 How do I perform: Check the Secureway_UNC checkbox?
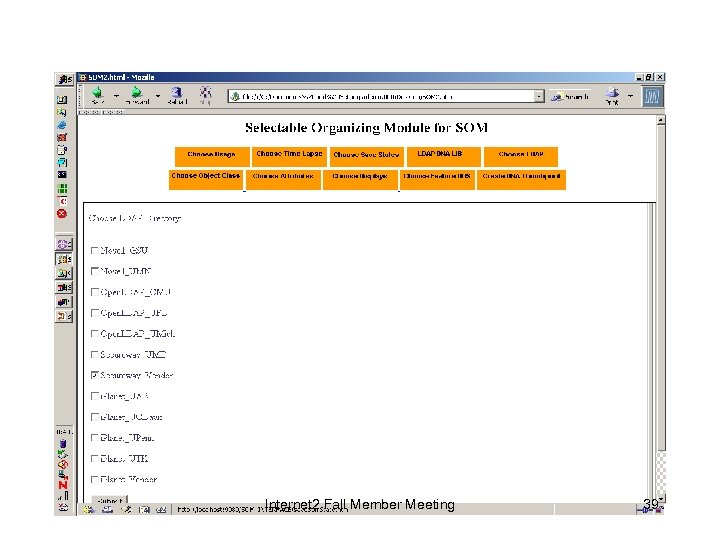[95, 354]
